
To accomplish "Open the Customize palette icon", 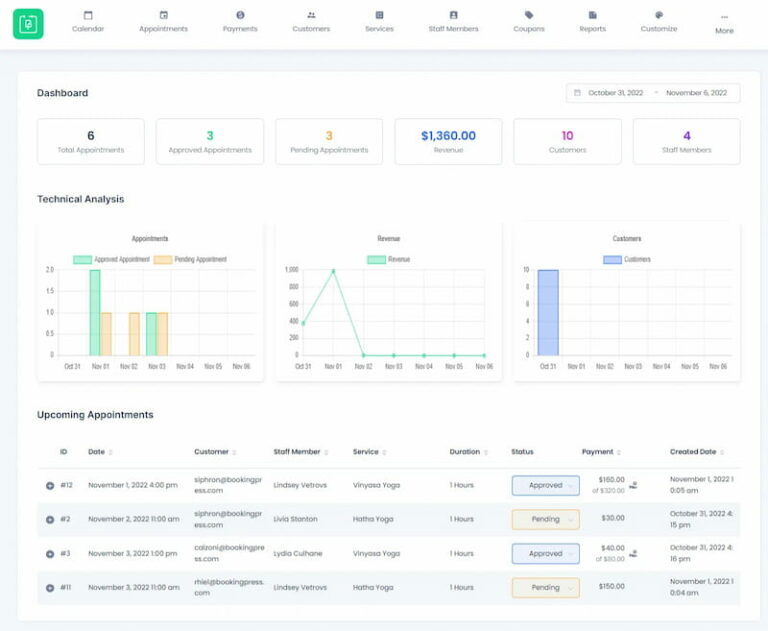I will click(x=659, y=15).
